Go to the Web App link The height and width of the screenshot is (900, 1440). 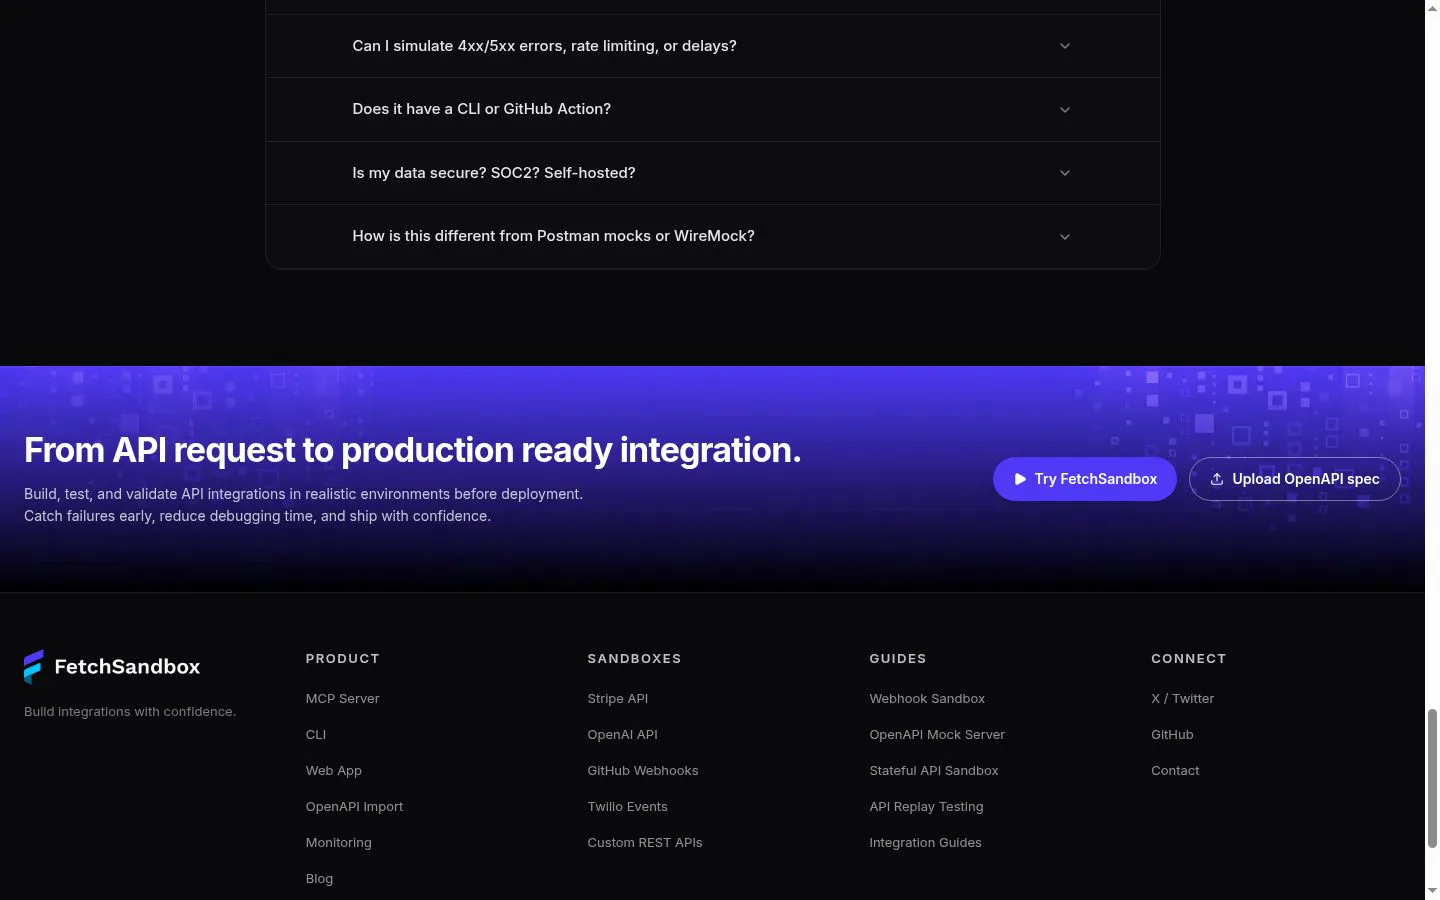tap(334, 771)
